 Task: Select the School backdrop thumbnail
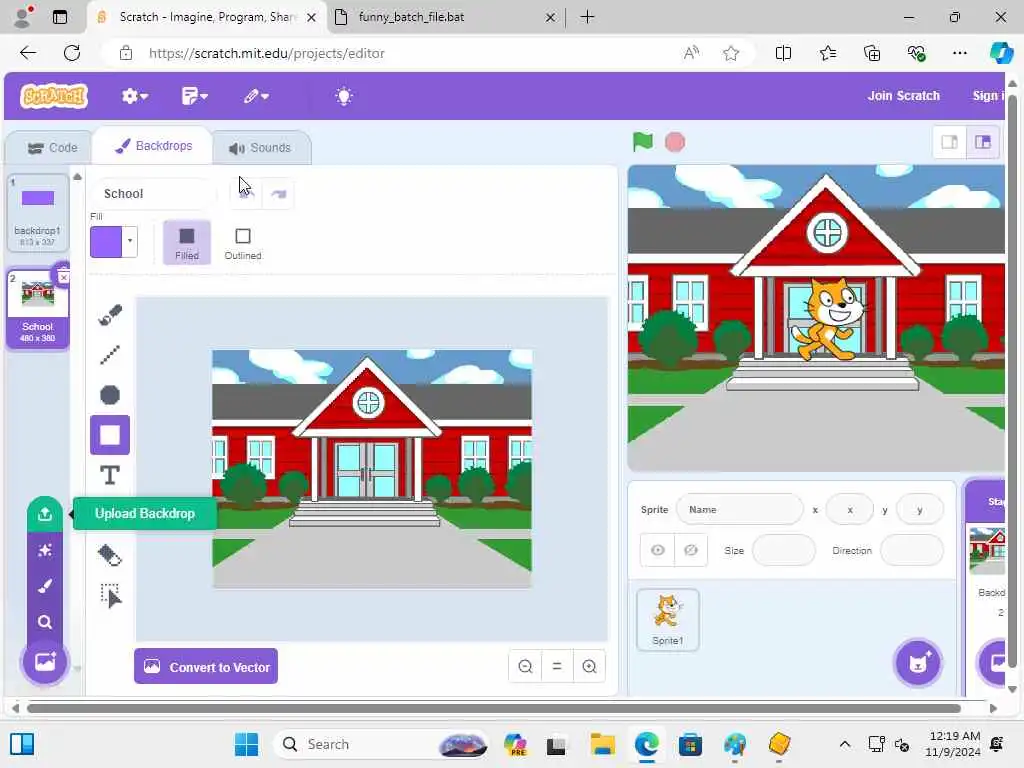(x=38, y=308)
